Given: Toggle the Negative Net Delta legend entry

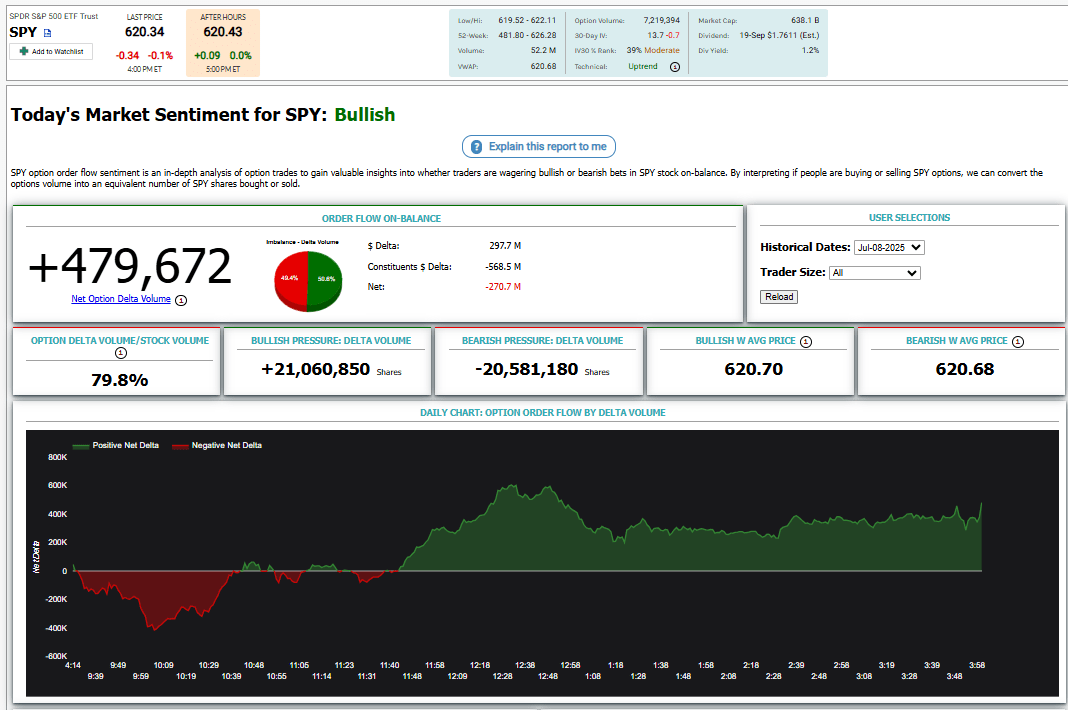Looking at the screenshot, I should [x=217, y=446].
